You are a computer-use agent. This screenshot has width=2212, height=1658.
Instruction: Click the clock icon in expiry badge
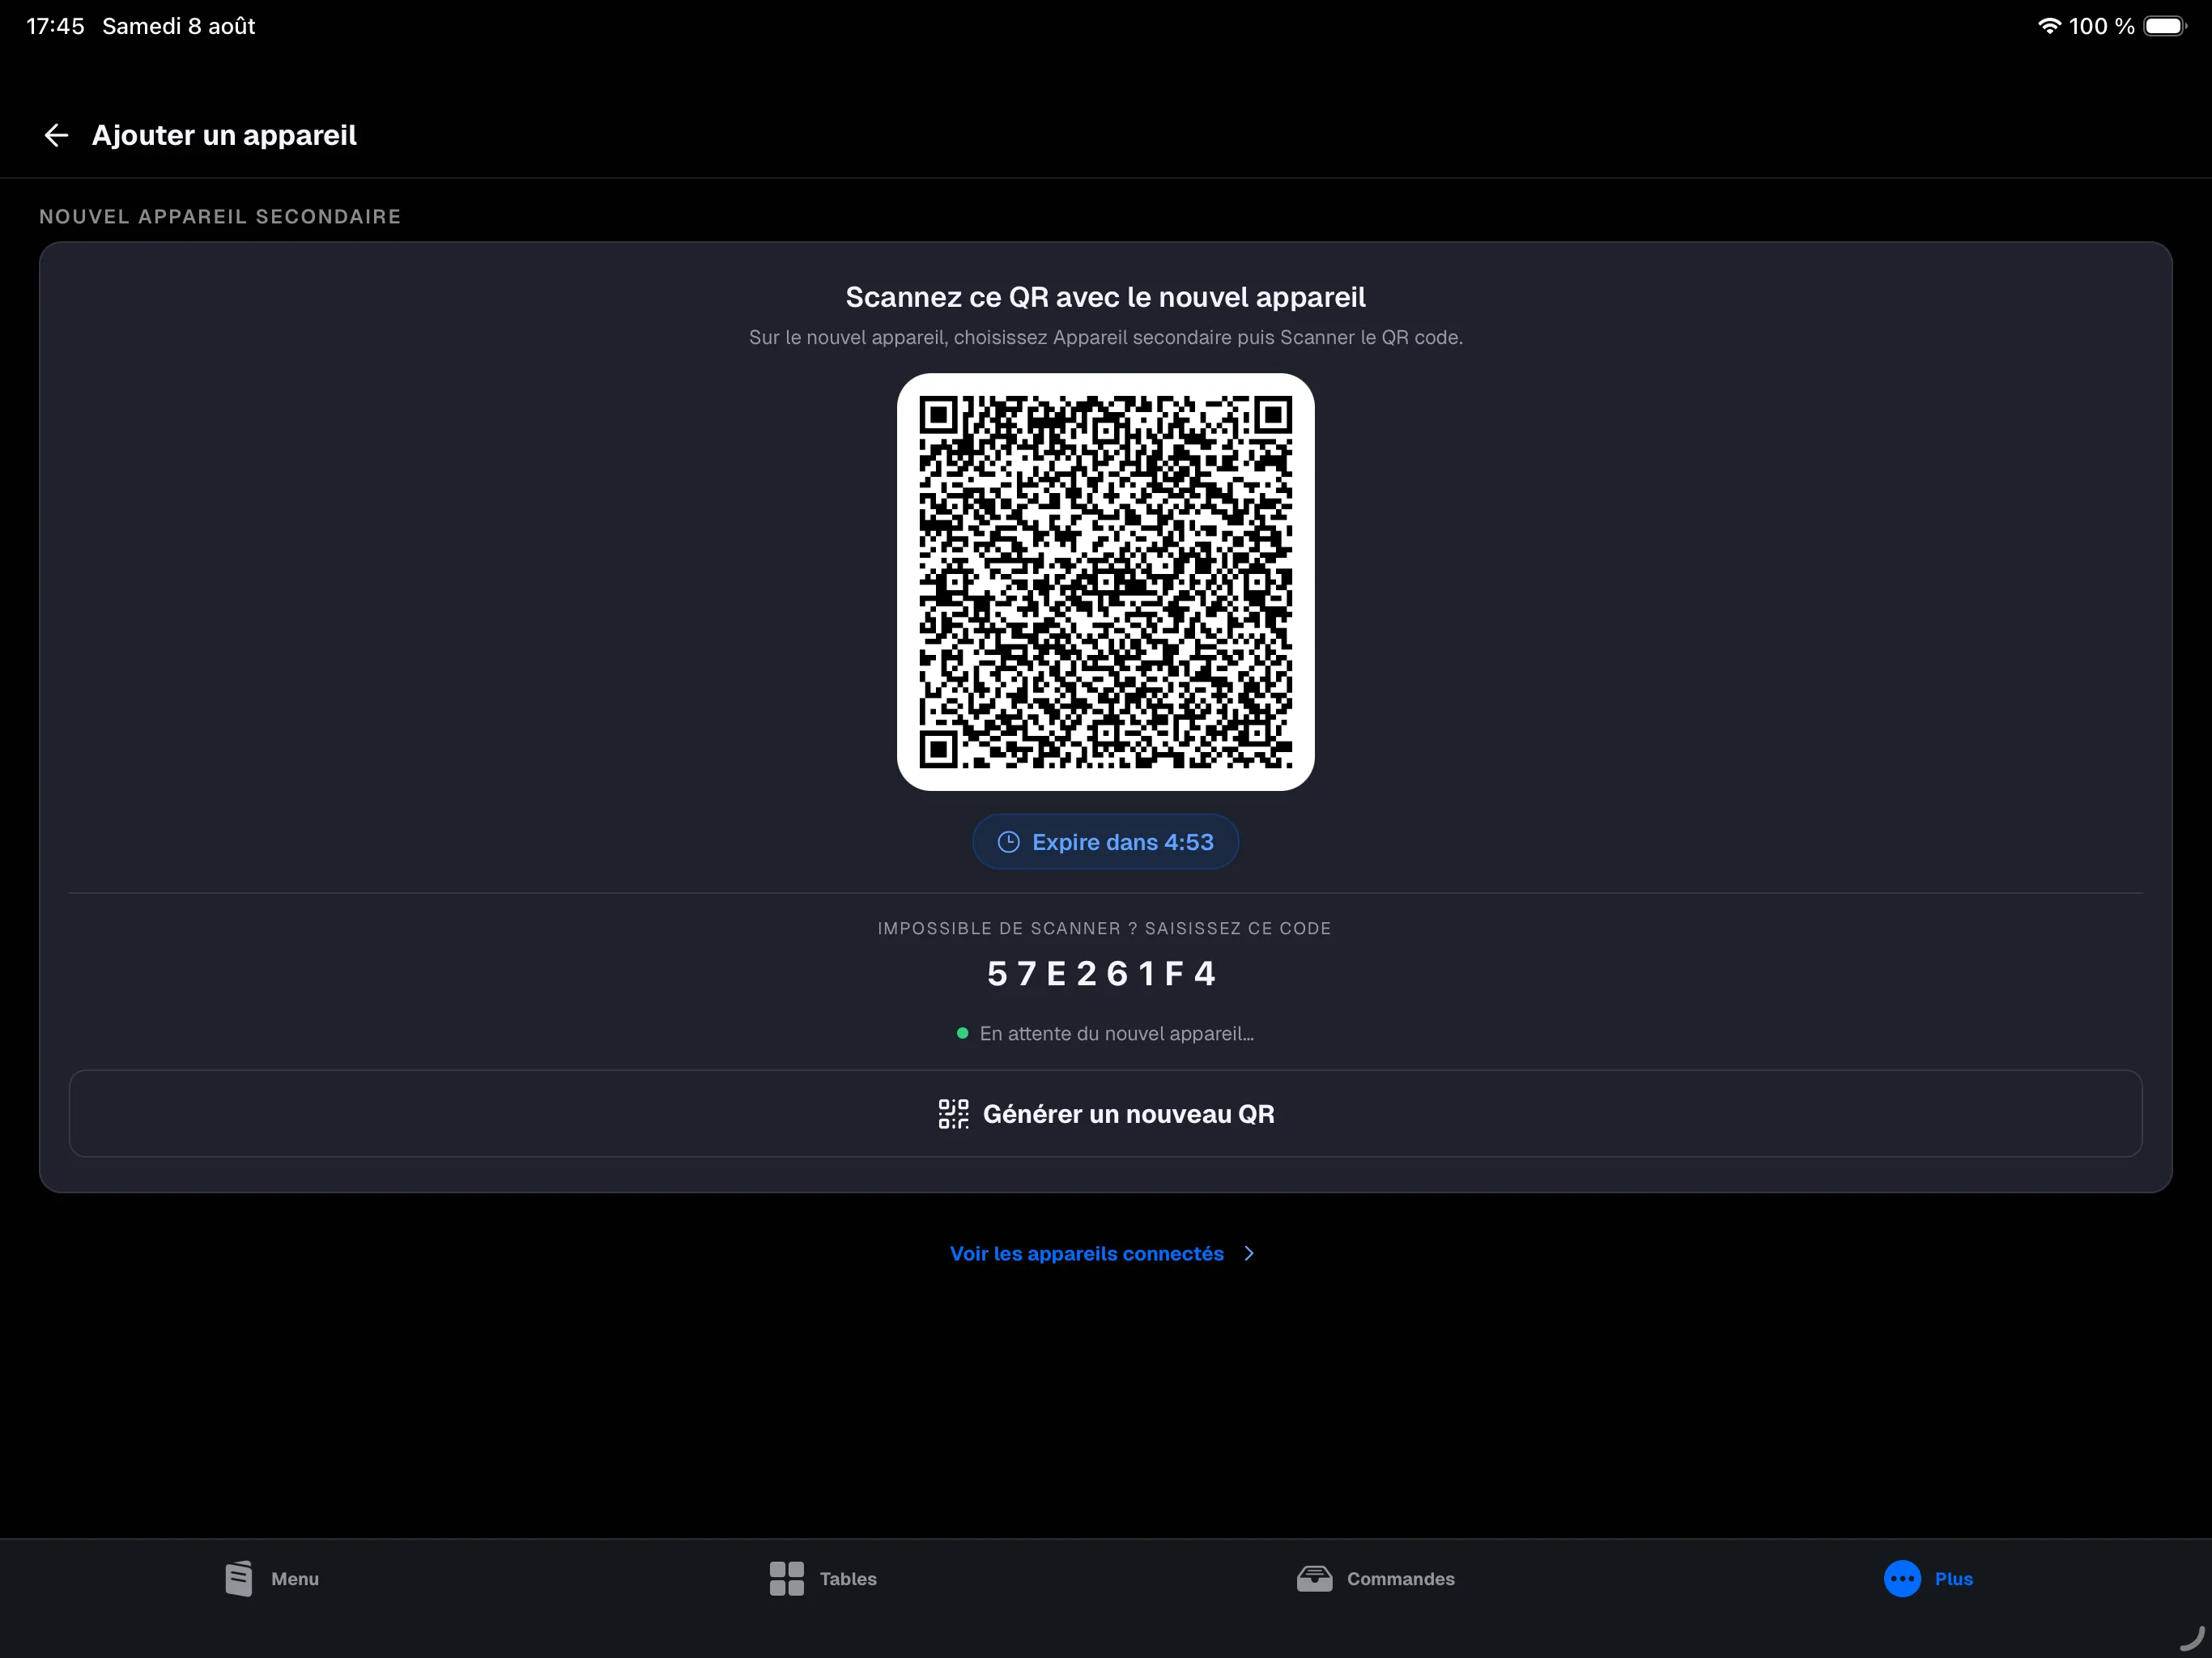click(x=1009, y=842)
